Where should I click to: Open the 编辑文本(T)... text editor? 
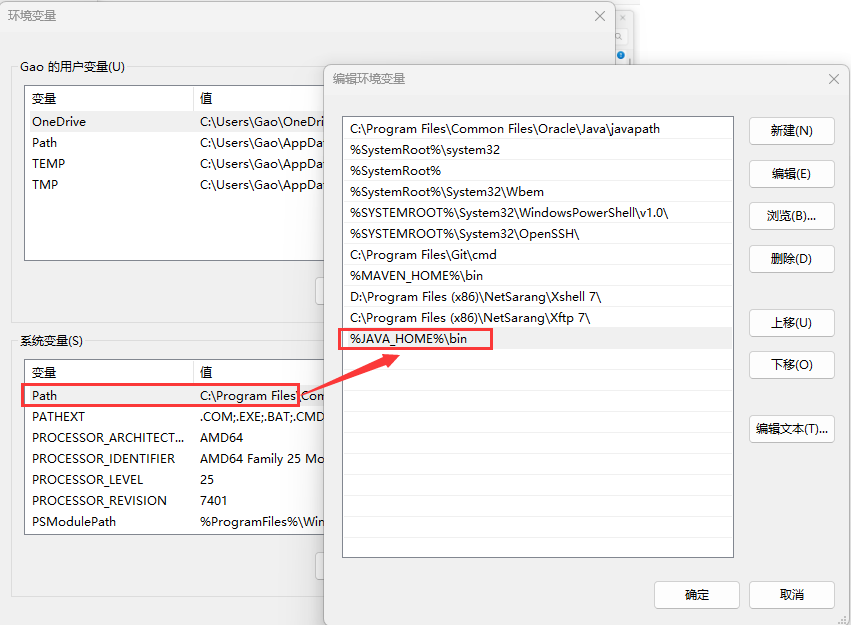click(x=791, y=429)
